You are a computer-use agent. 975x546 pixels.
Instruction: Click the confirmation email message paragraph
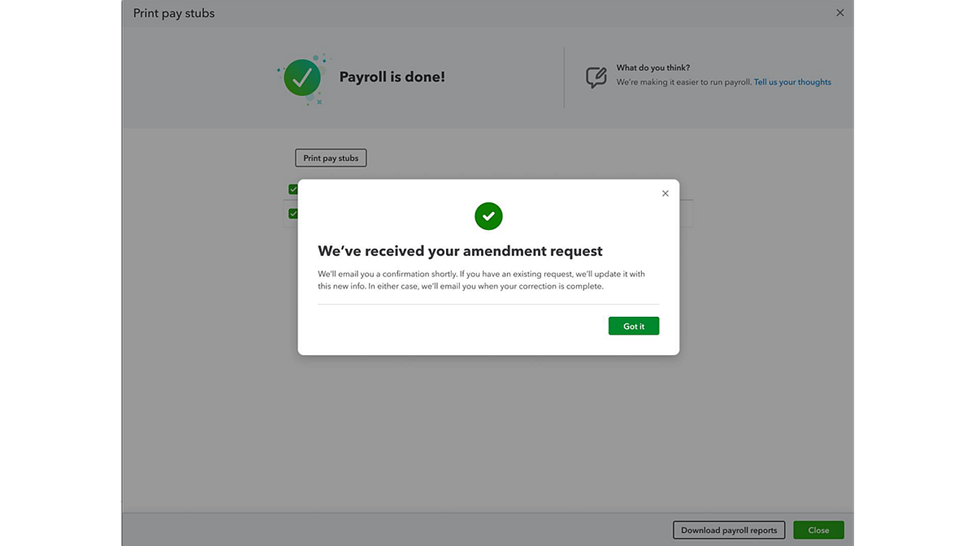click(x=481, y=280)
